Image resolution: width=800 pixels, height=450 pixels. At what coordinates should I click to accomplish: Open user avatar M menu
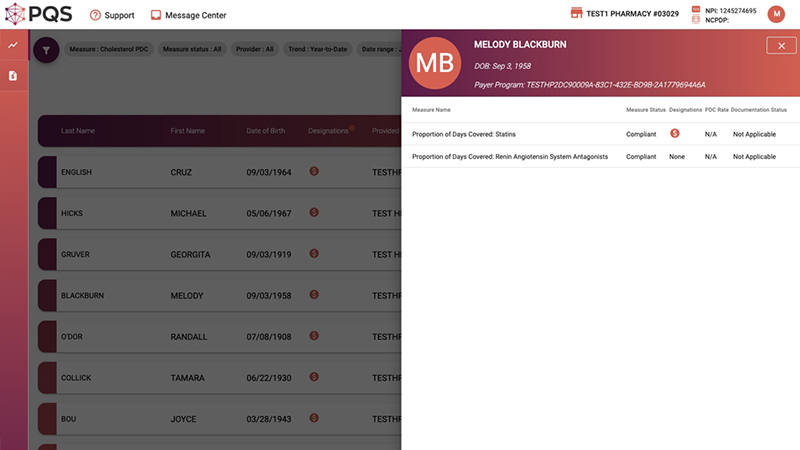pyautogui.click(x=776, y=14)
